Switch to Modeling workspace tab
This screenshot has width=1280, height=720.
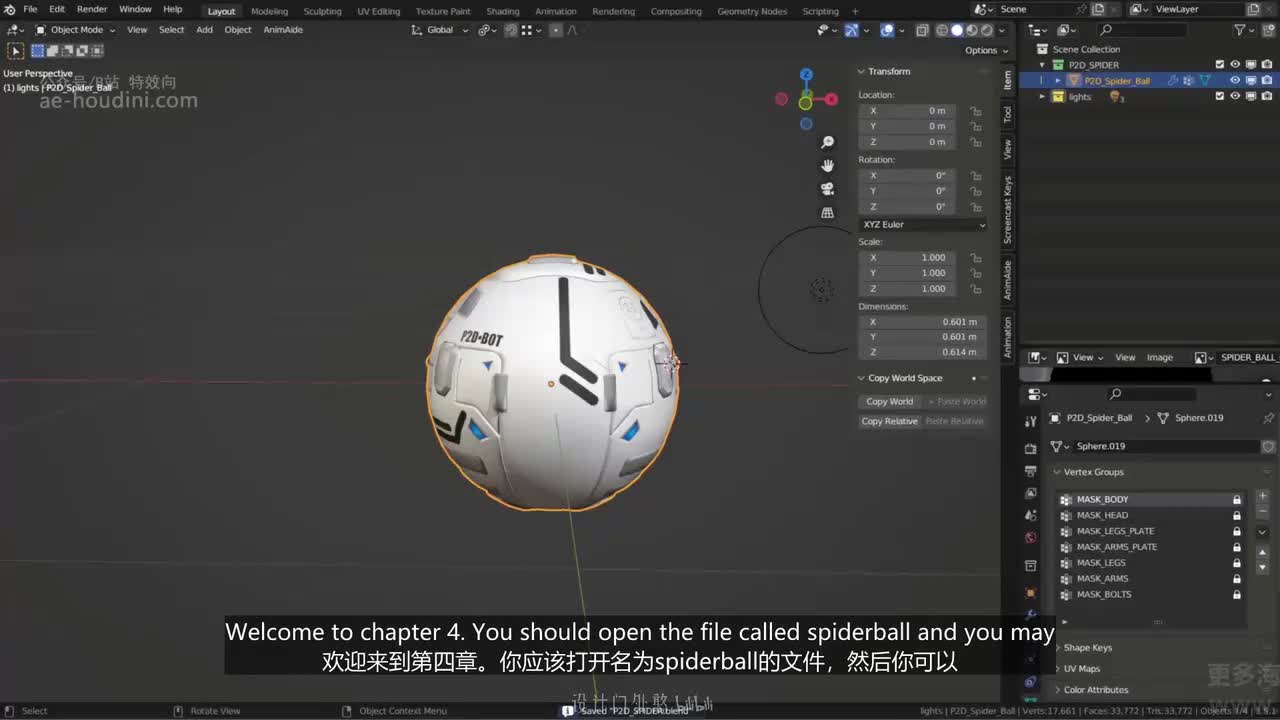click(x=269, y=11)
